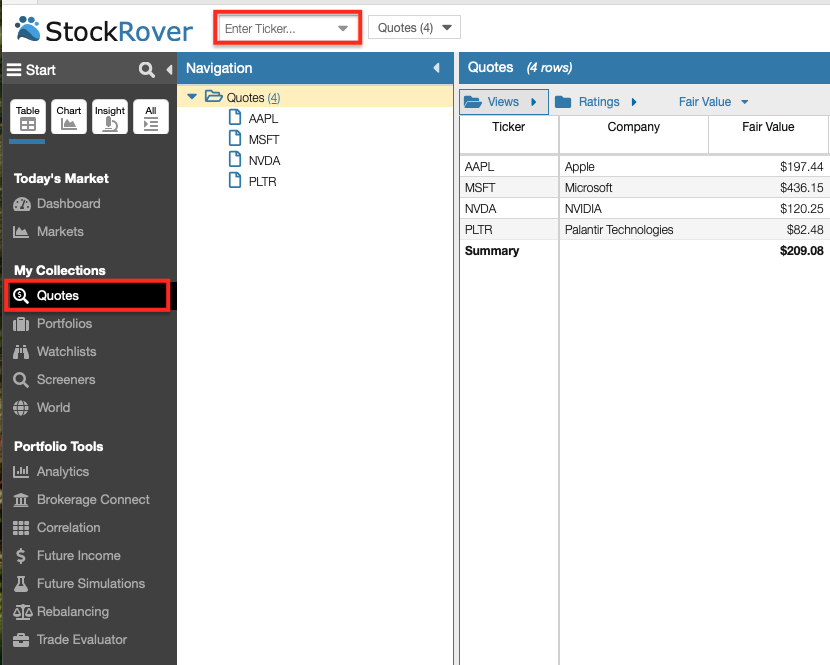Select the NVDA table row ticker

(480, 209)
